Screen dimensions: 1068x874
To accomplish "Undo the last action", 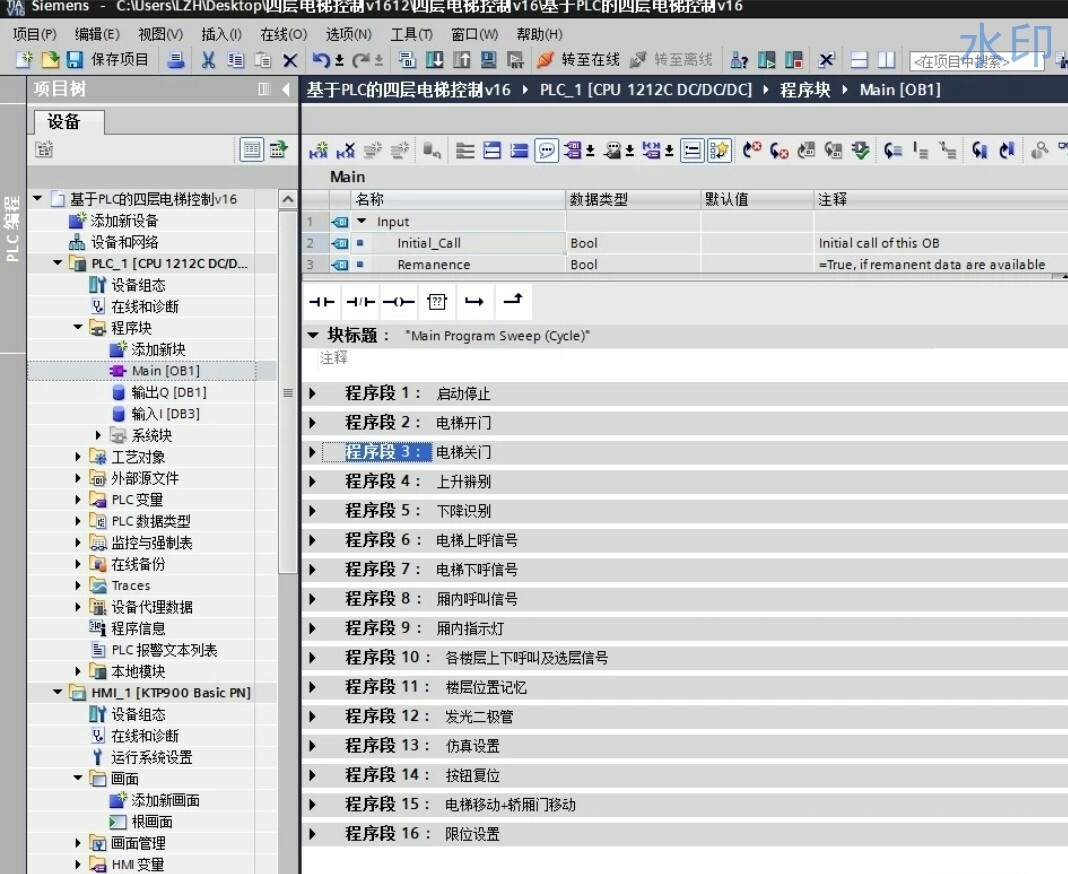I will pos(321,60).
